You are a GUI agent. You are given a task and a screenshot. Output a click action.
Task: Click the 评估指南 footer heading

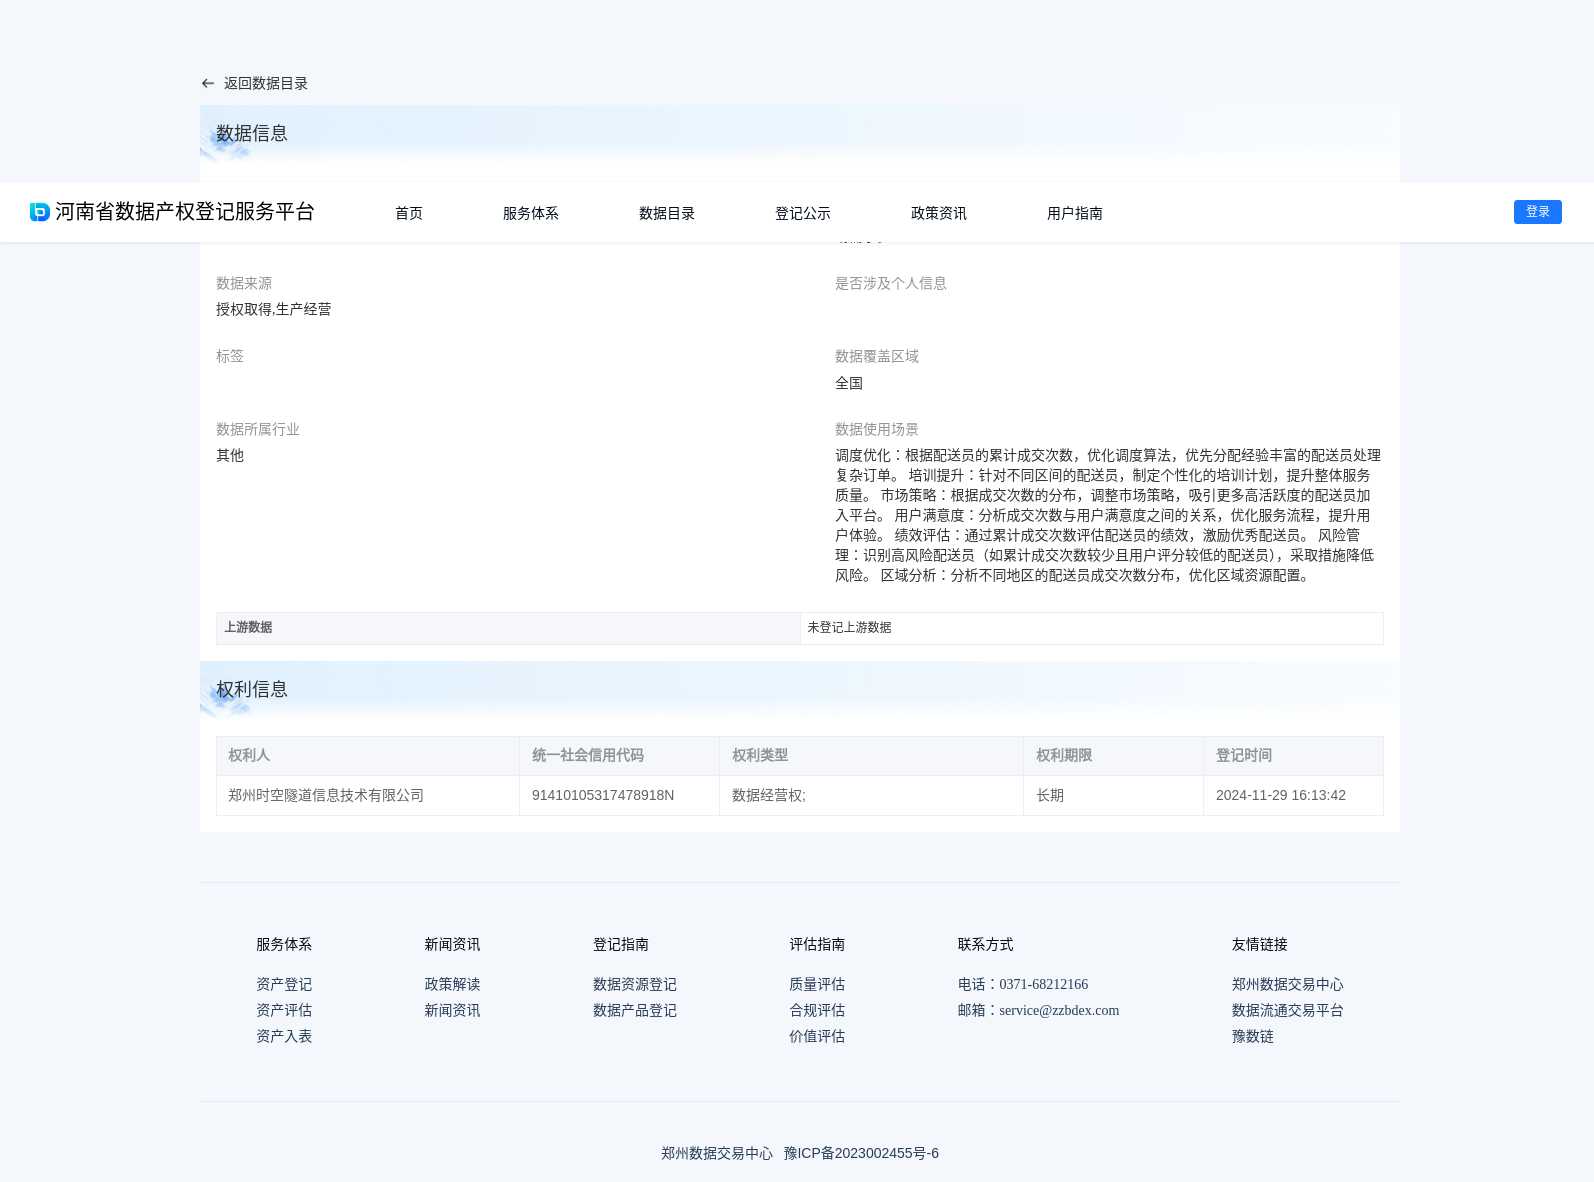pos(817,945)
